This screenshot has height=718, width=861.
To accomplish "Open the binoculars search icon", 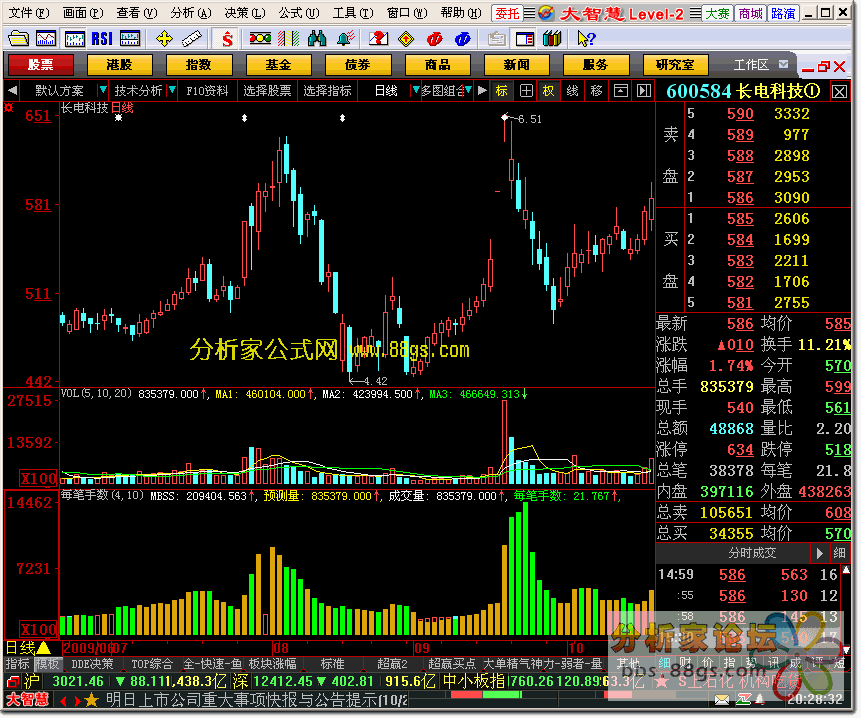I will point(317,39).
